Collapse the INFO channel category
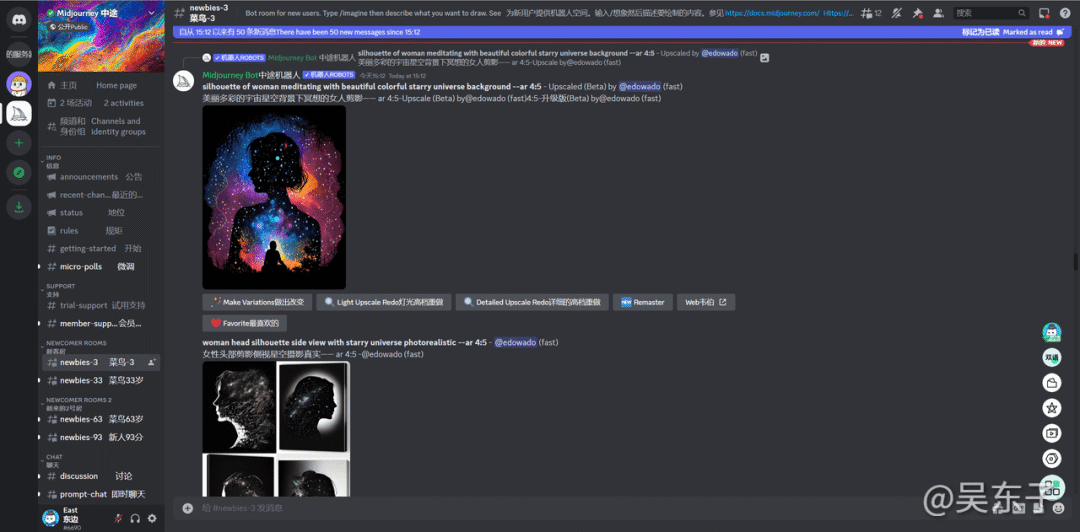 [54, 161]
